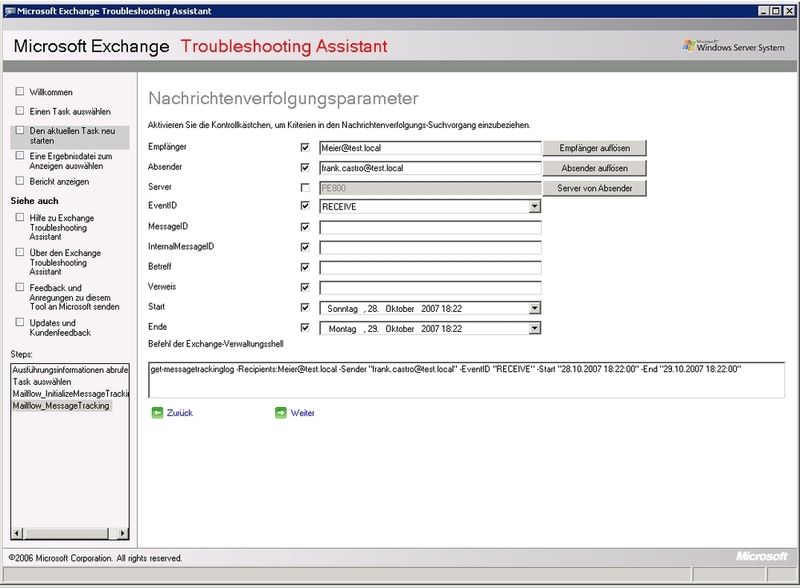Click the green Weiter arrow icon

click(281, 413)
